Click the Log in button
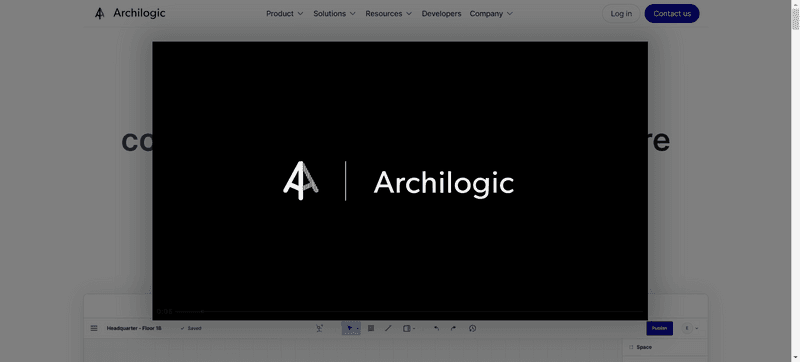 621,14
